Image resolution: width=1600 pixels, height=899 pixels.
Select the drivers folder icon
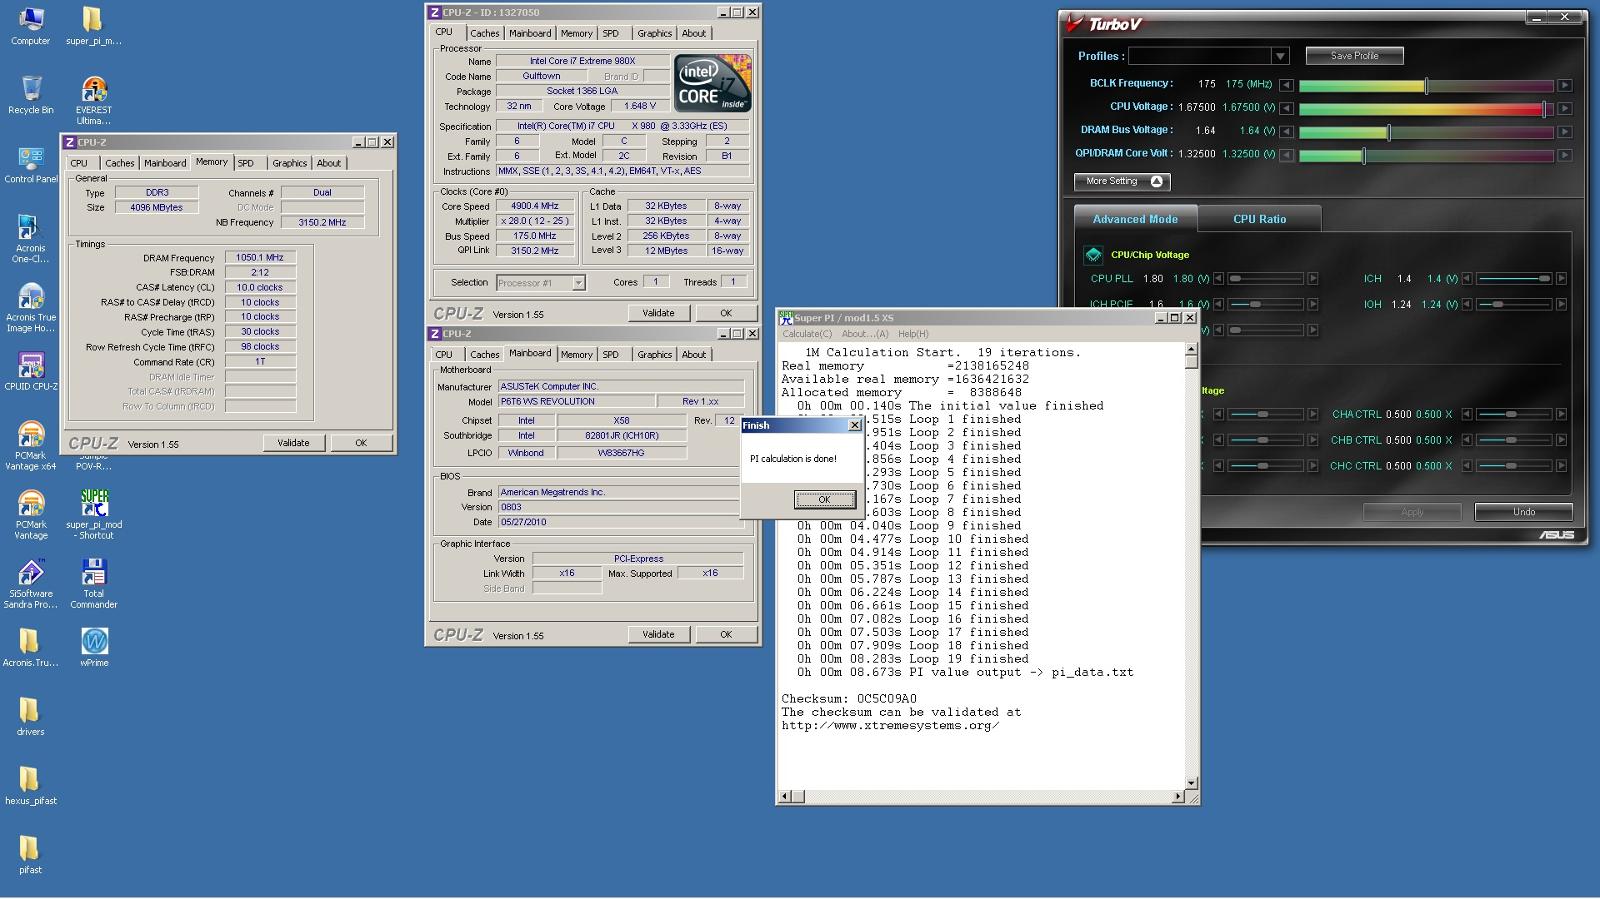tap(30, 716)
